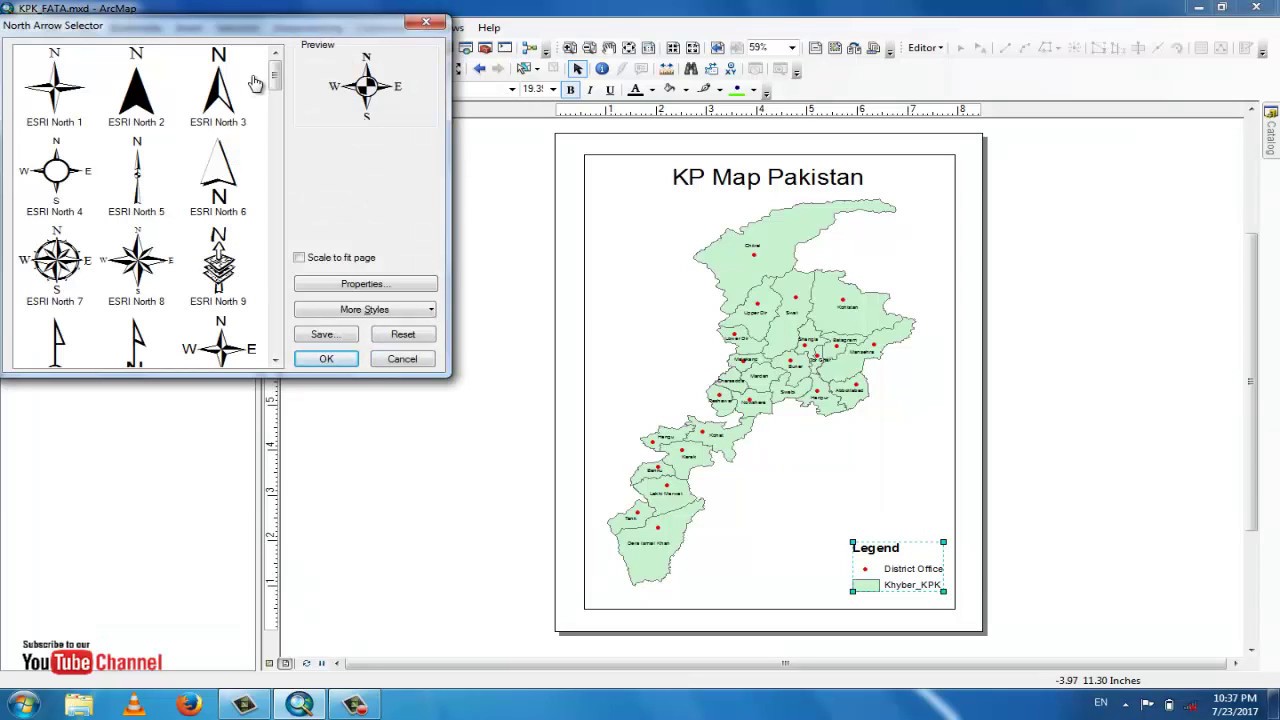Viewport: 1280px width, 720px height.
Task: Pick the ESRI North 3 arrow
Action: (218, 87)
